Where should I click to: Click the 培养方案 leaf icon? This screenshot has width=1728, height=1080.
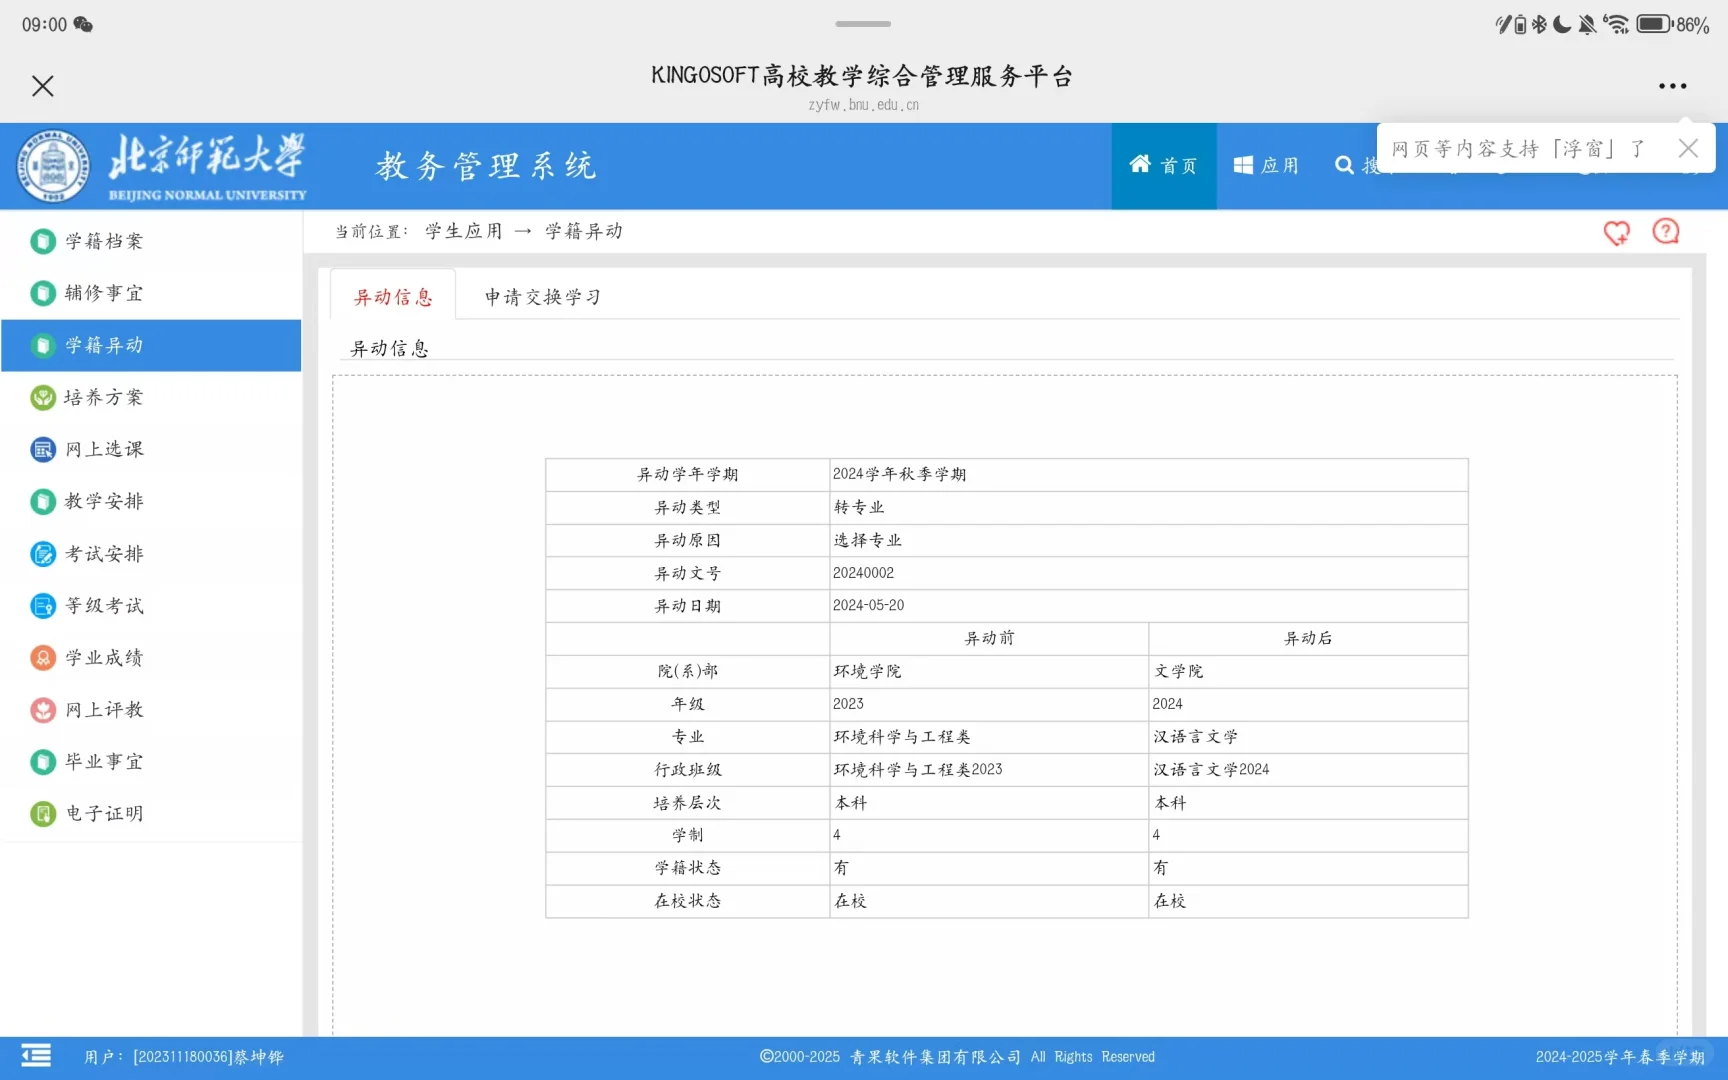point(42,397)
